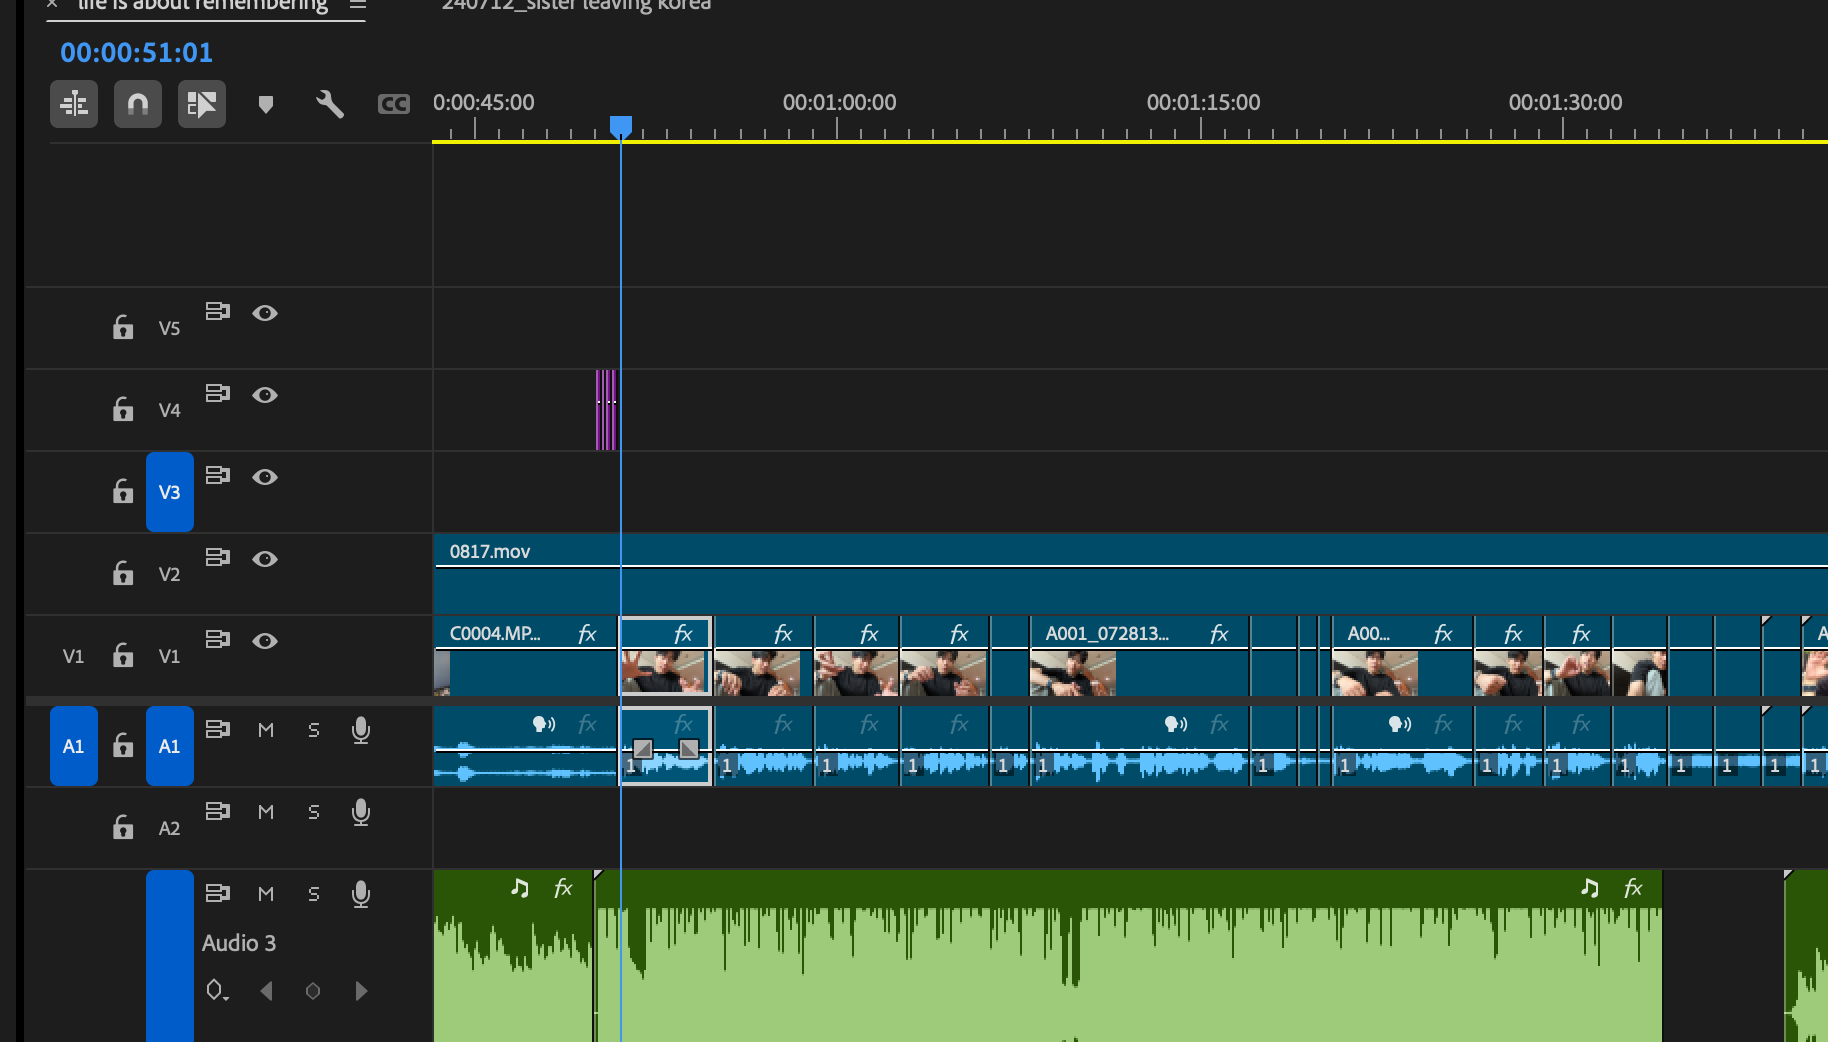
Task: Toggle lock on track V4
Action: 123,409
